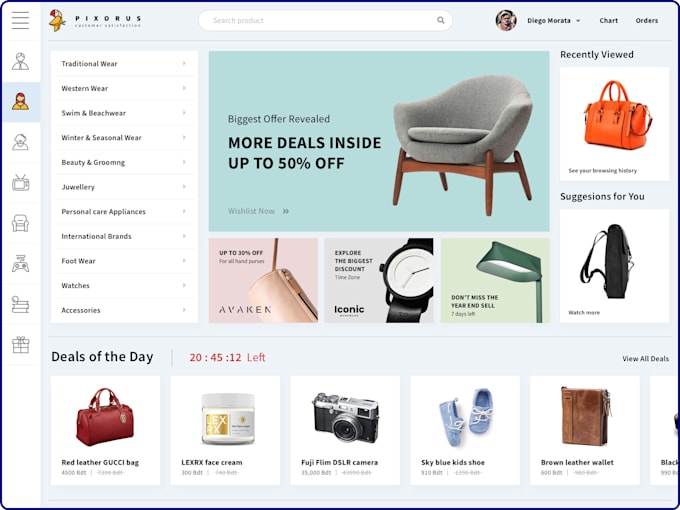Go to the Chart page
The height and width of the screenshot is (510, 680).
pyautogui.click(x=608, y=20)
